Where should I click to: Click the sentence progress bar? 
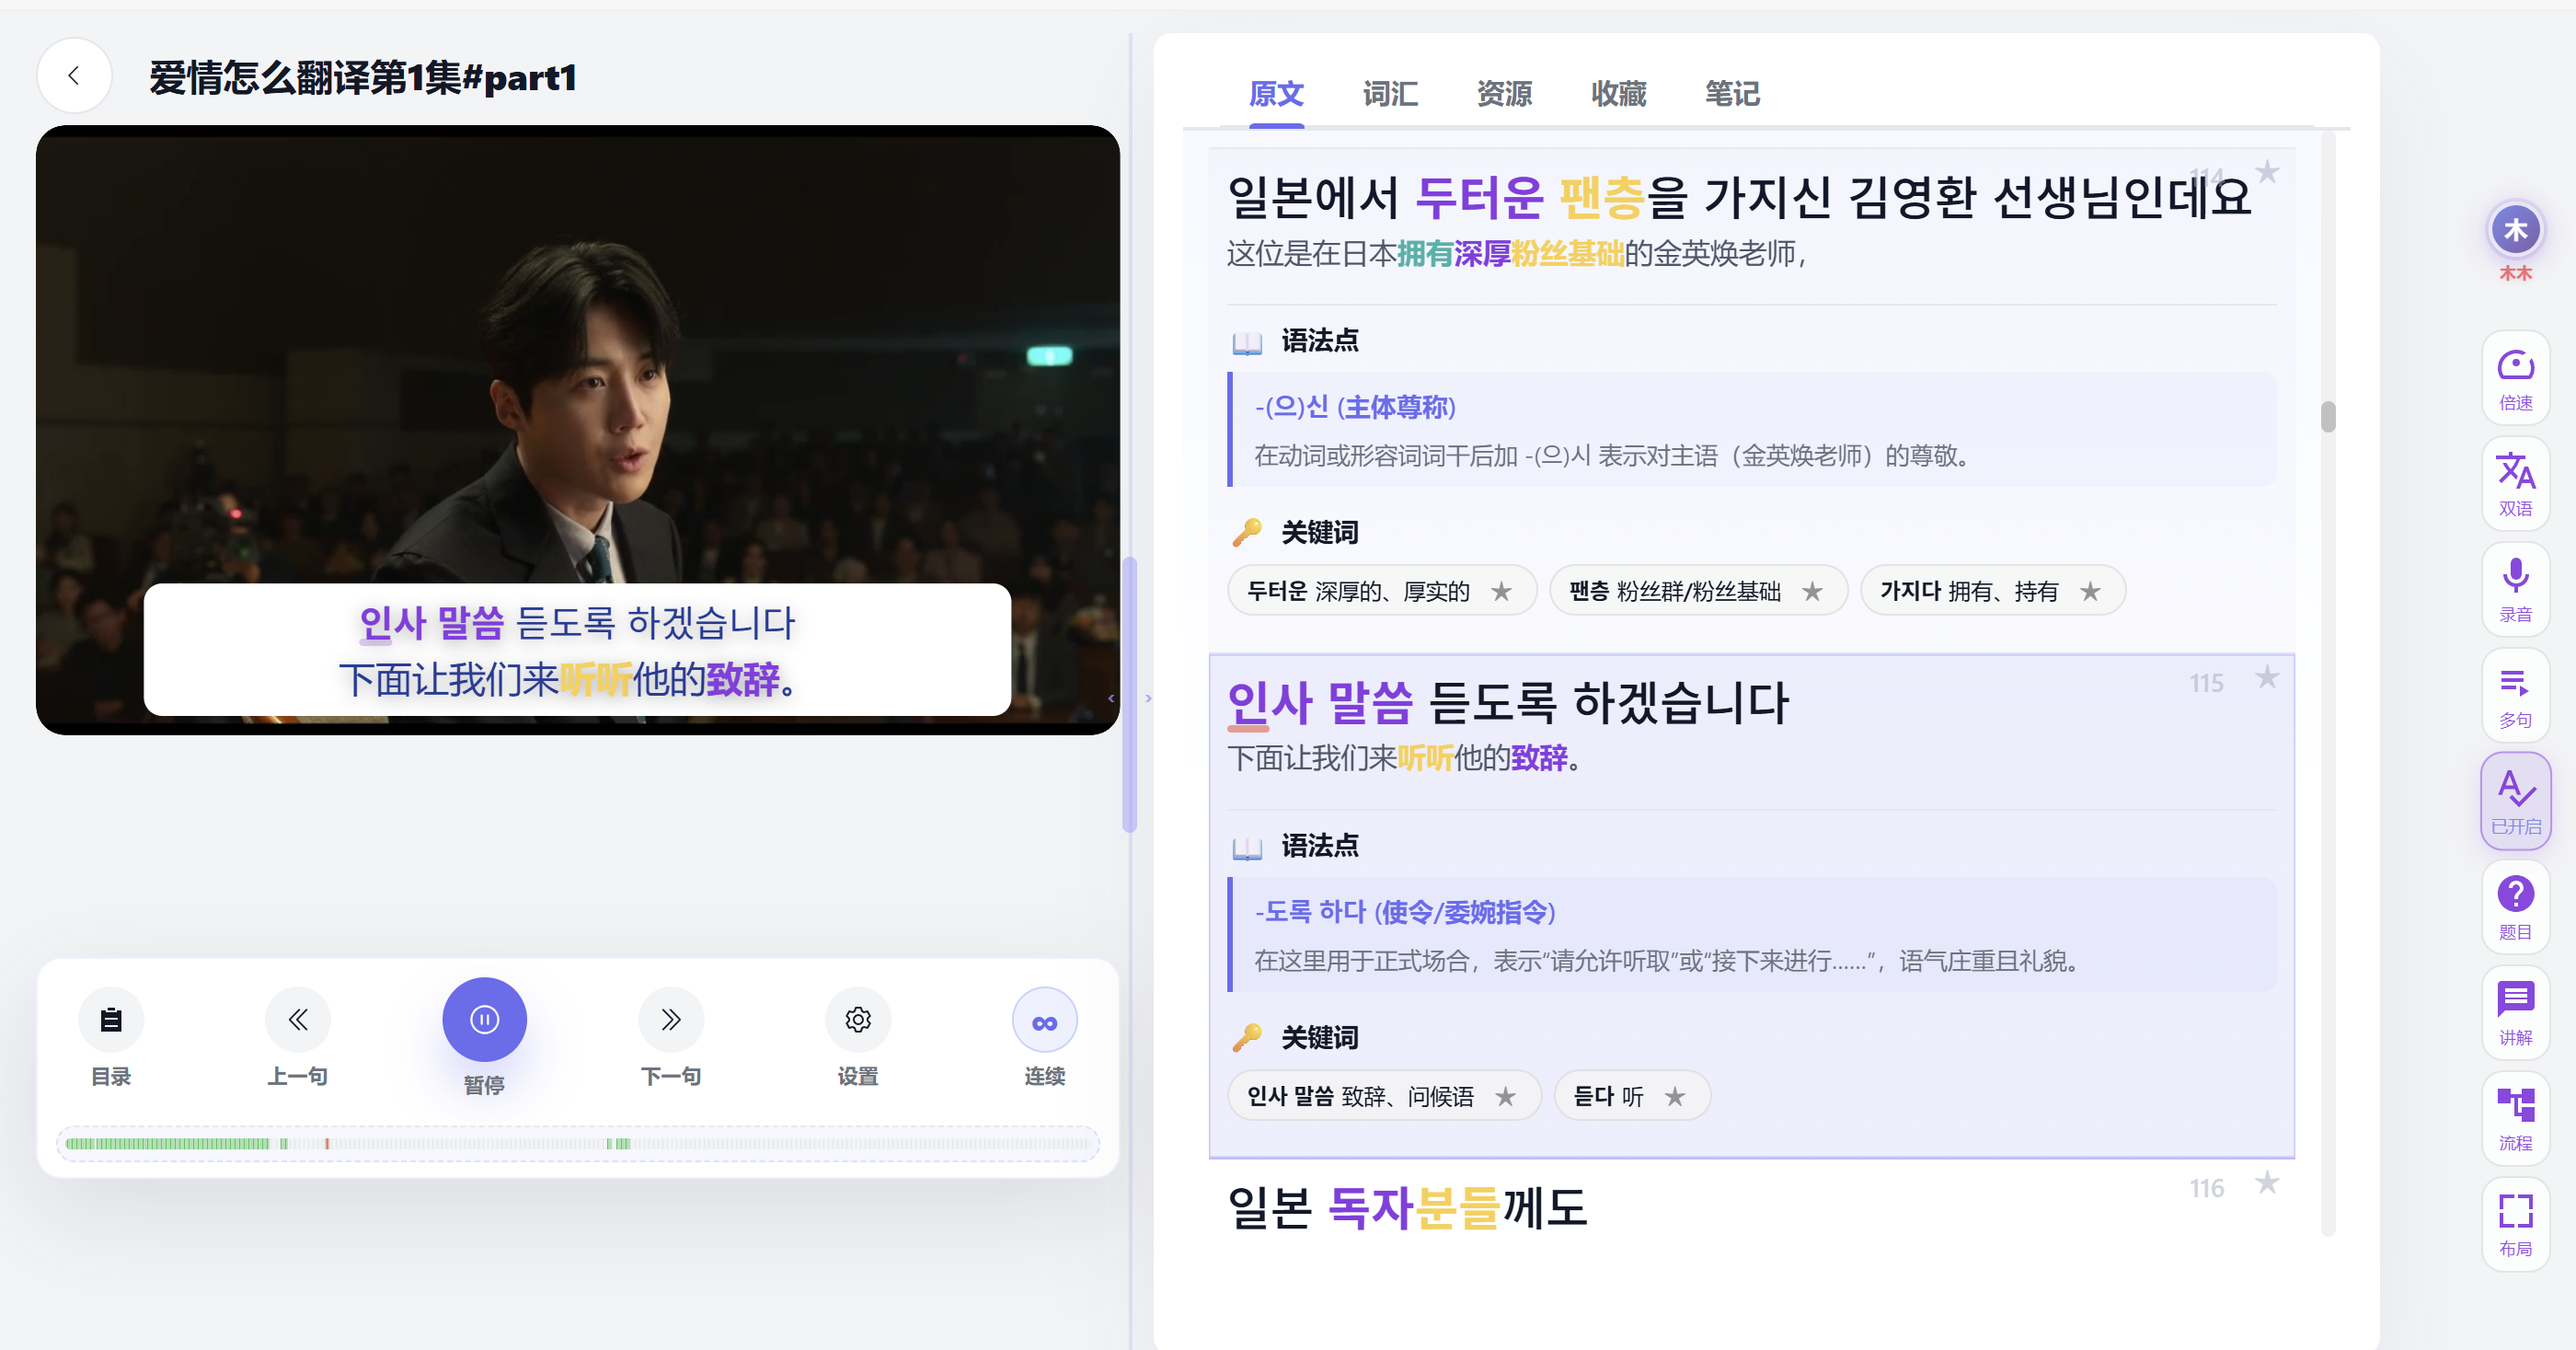tap(578, 1143)
